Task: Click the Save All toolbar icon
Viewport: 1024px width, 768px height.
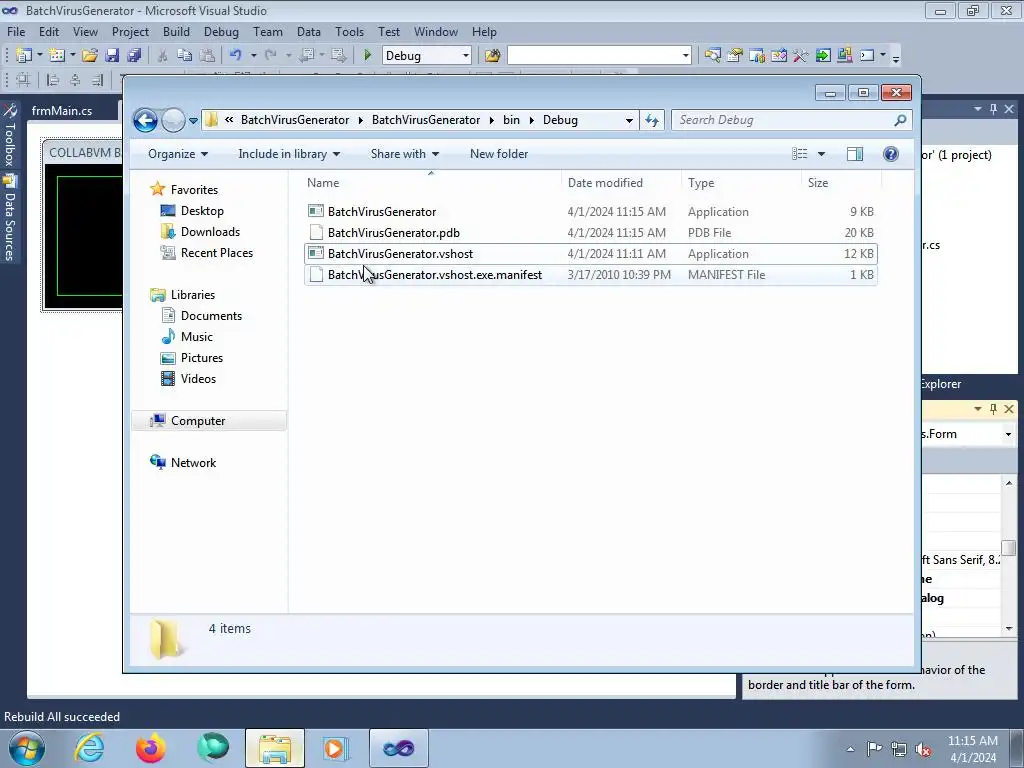Action: pos(134,56)
